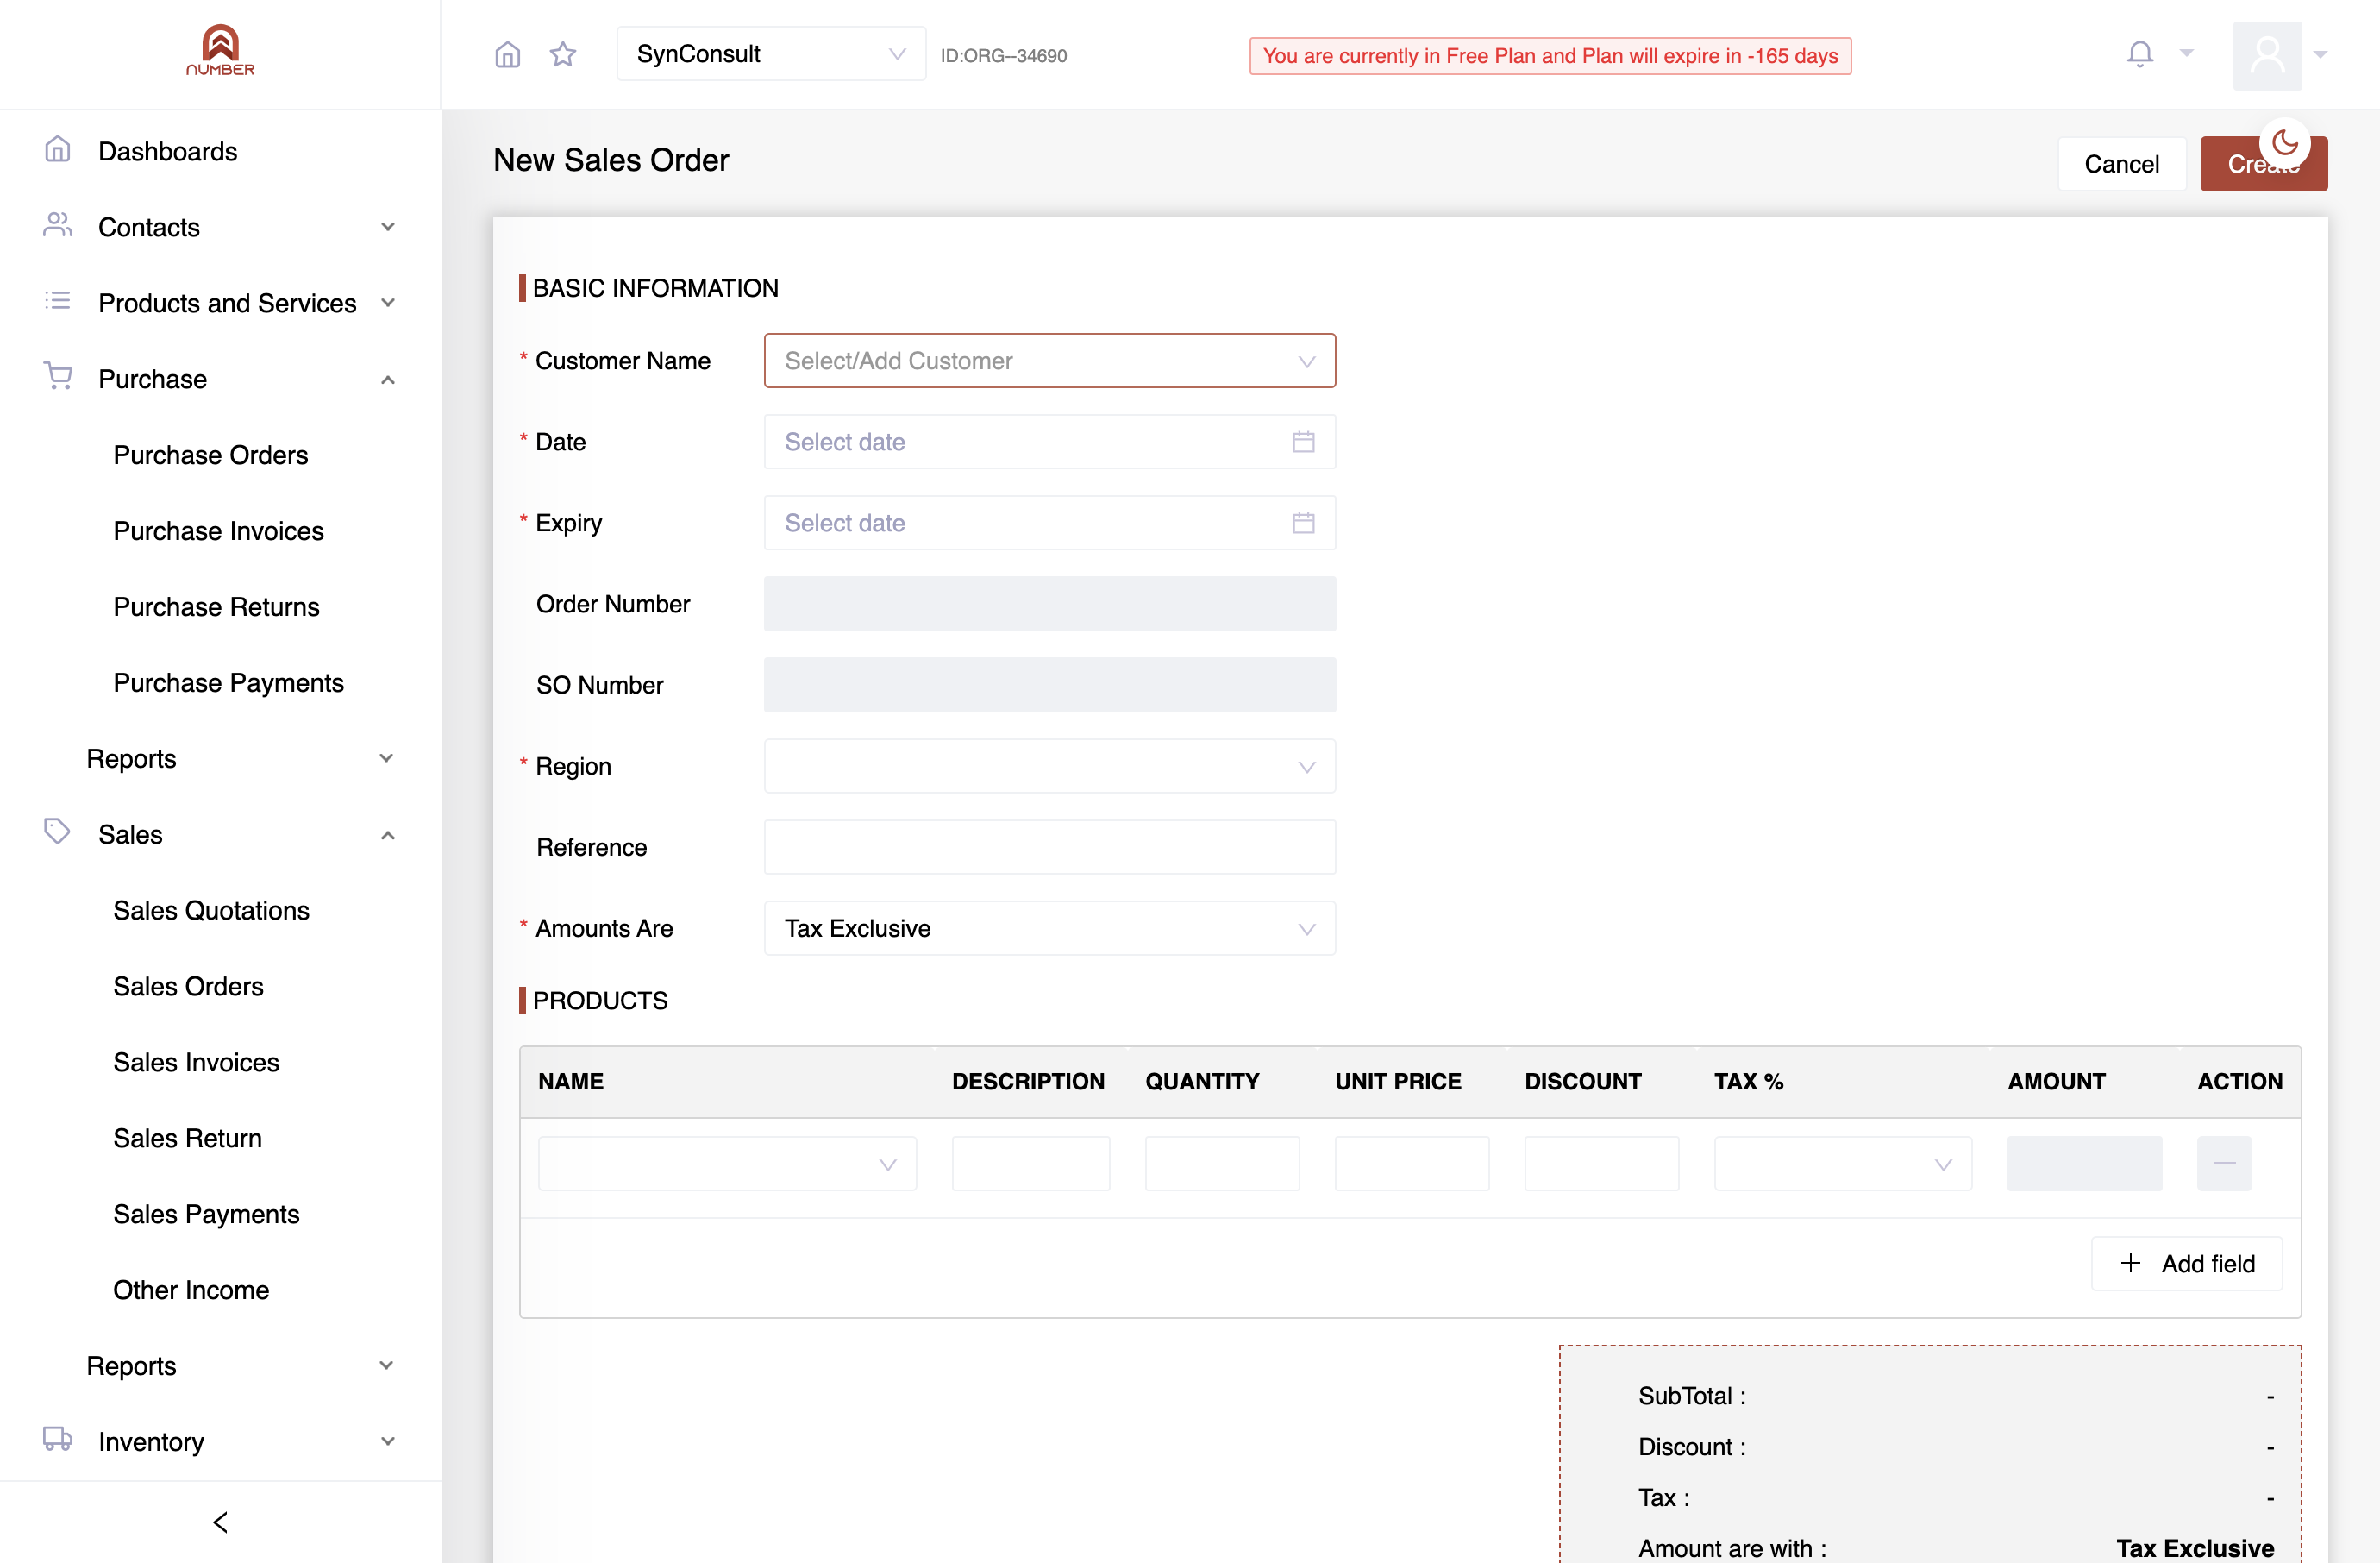The height and width of the screenshot is (1563, 2380).
Task: Click the Inventory truck icon
Action: [x=58, y=1439]
